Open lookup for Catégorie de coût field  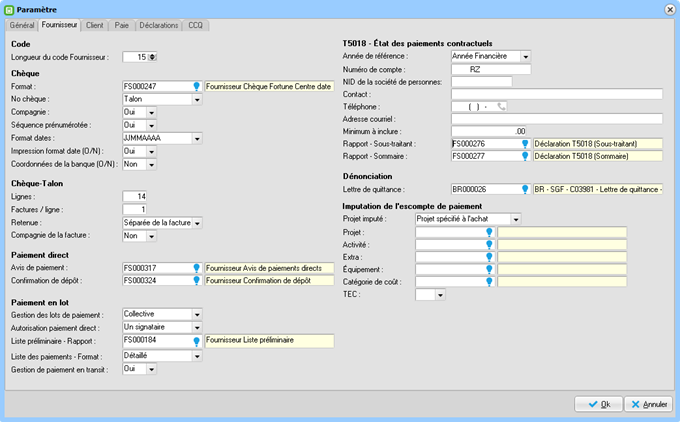(489, 282)
